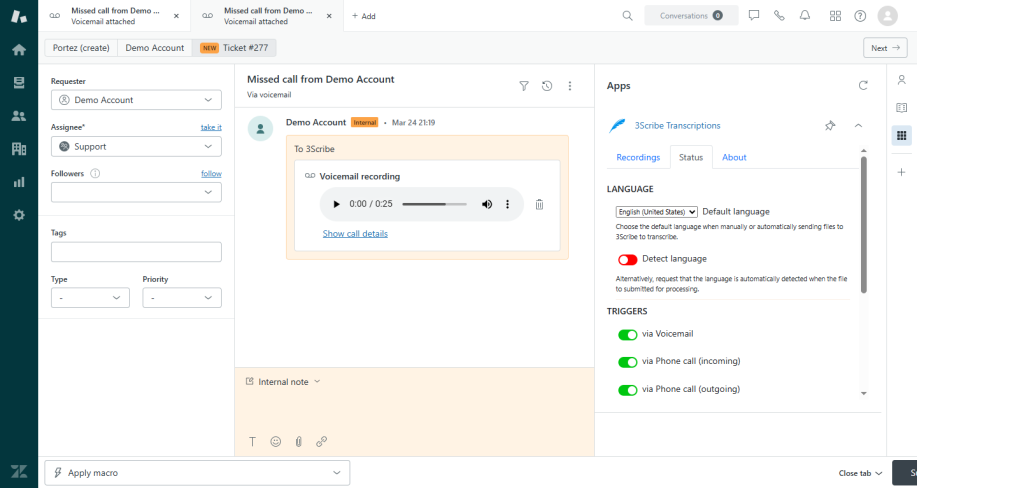Screen dimensions: 1024x488
Task: Delete the voicemail recording with trash icon
Action: [539, 205]
